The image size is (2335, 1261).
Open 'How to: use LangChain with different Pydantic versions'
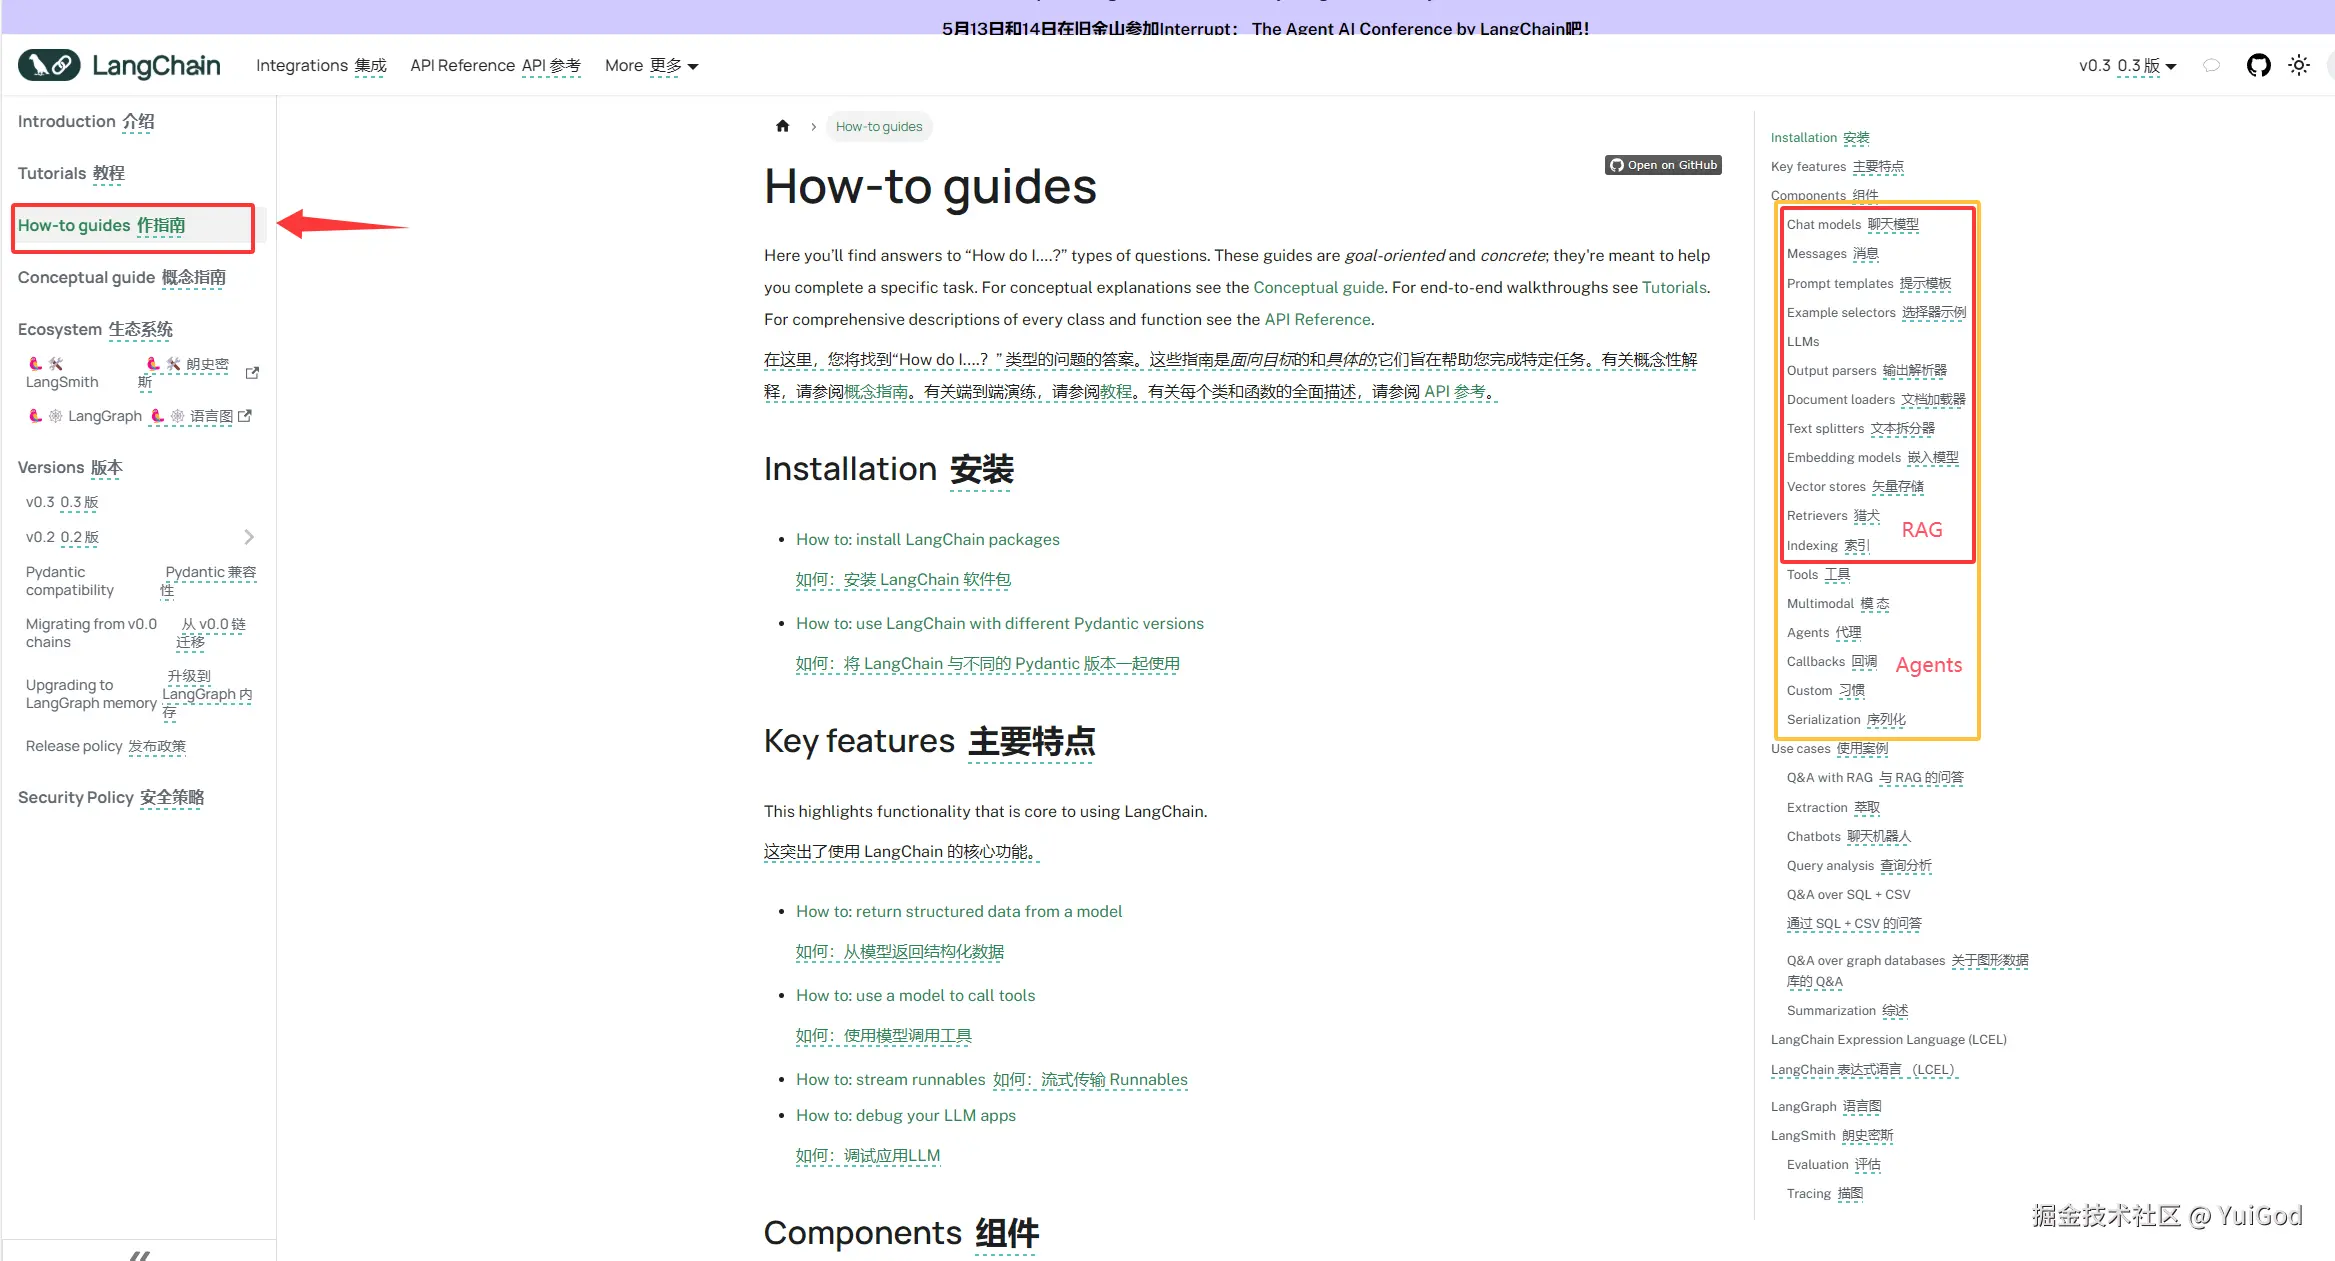tap(1000, 623)
